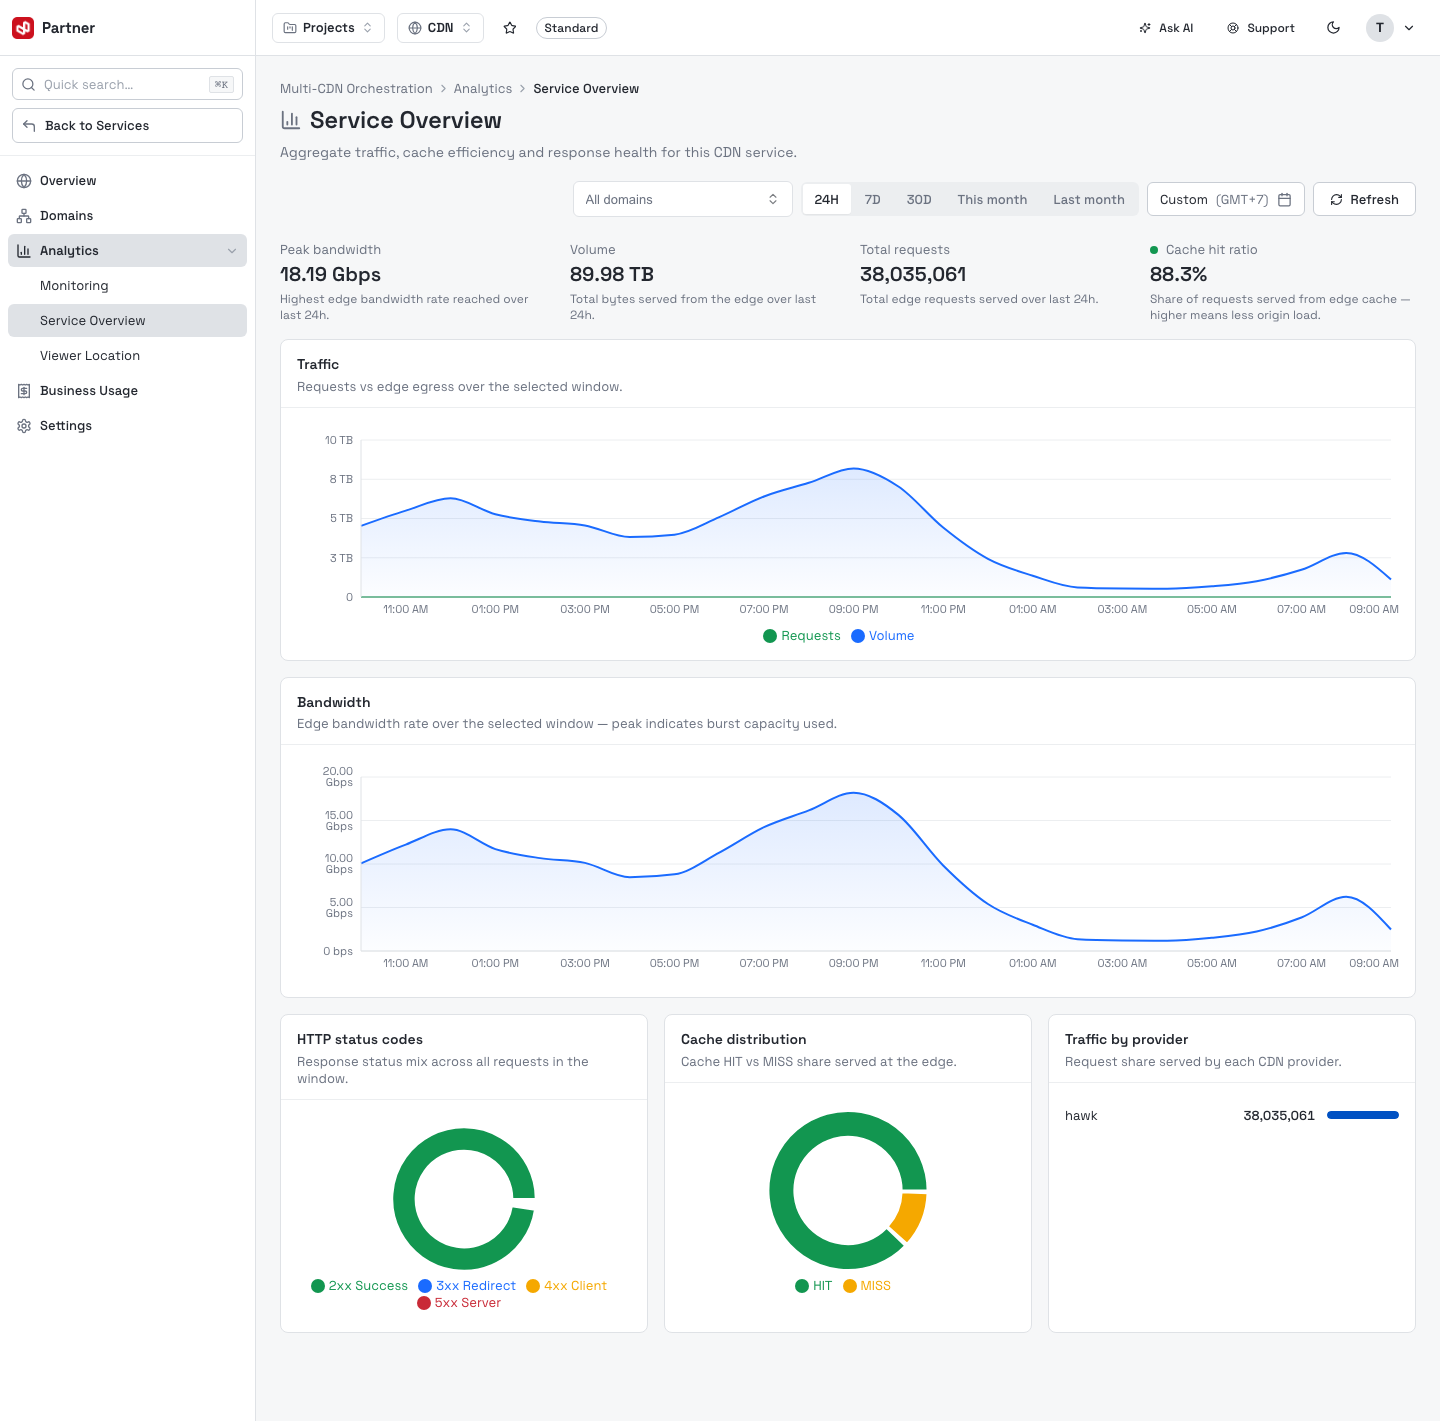Toggle Requests series in Traffic legend
Image resolution: width=1440 pixels, height=1421 pixels.
[802, 636]
